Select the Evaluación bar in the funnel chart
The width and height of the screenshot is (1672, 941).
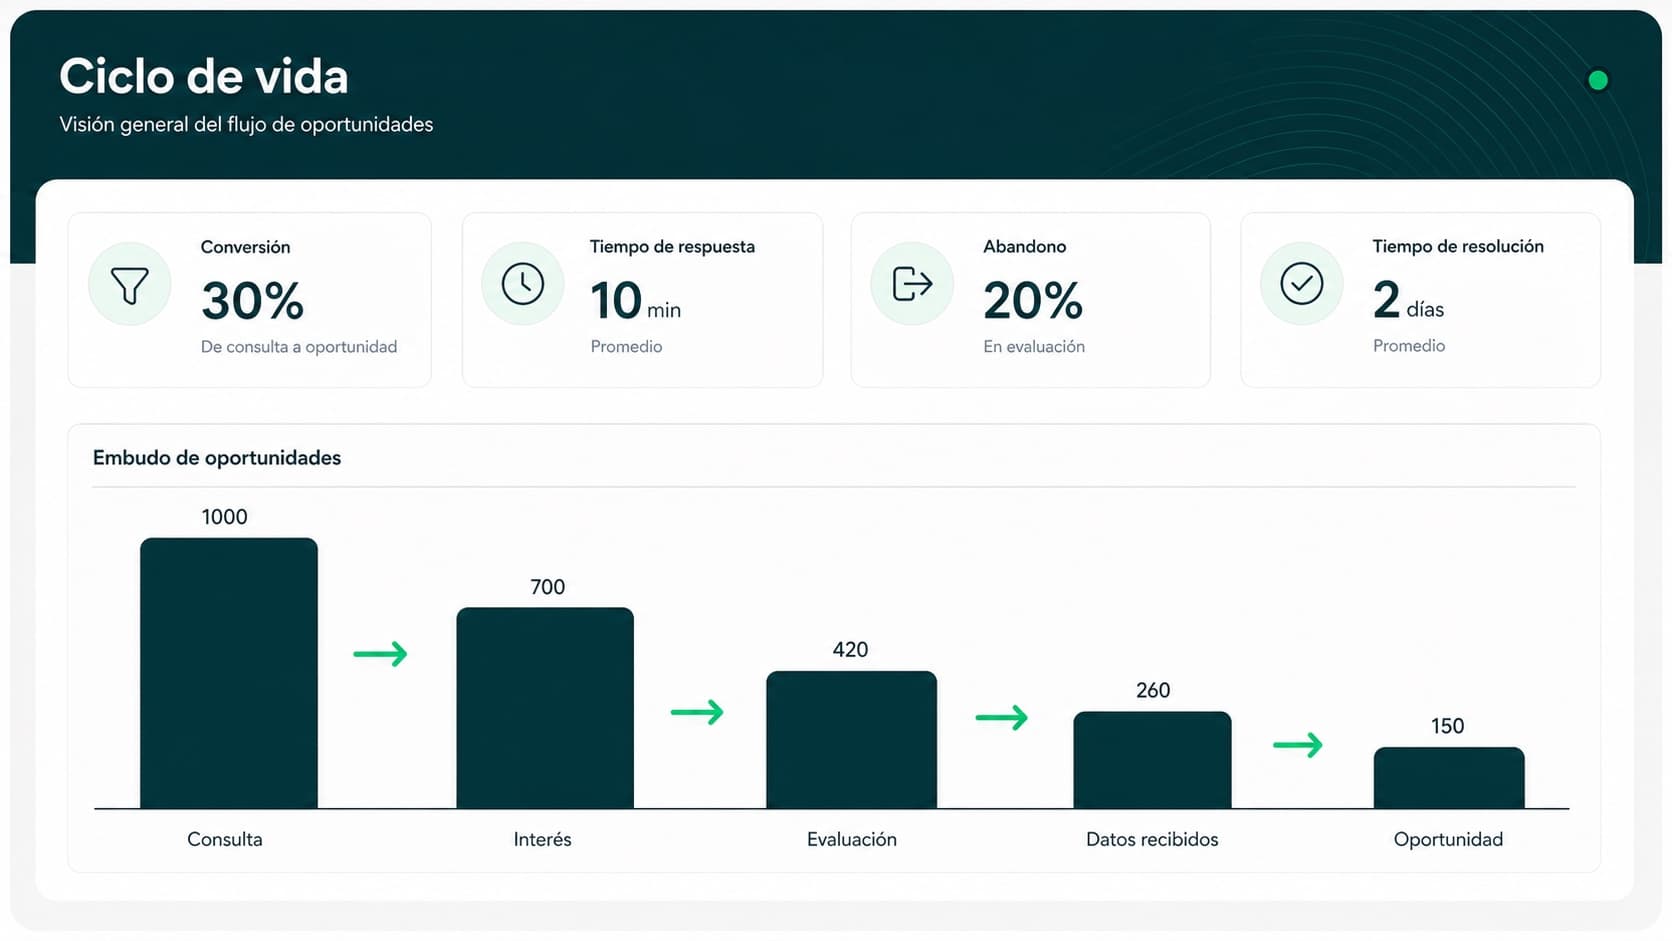click(x=852, y=740)
